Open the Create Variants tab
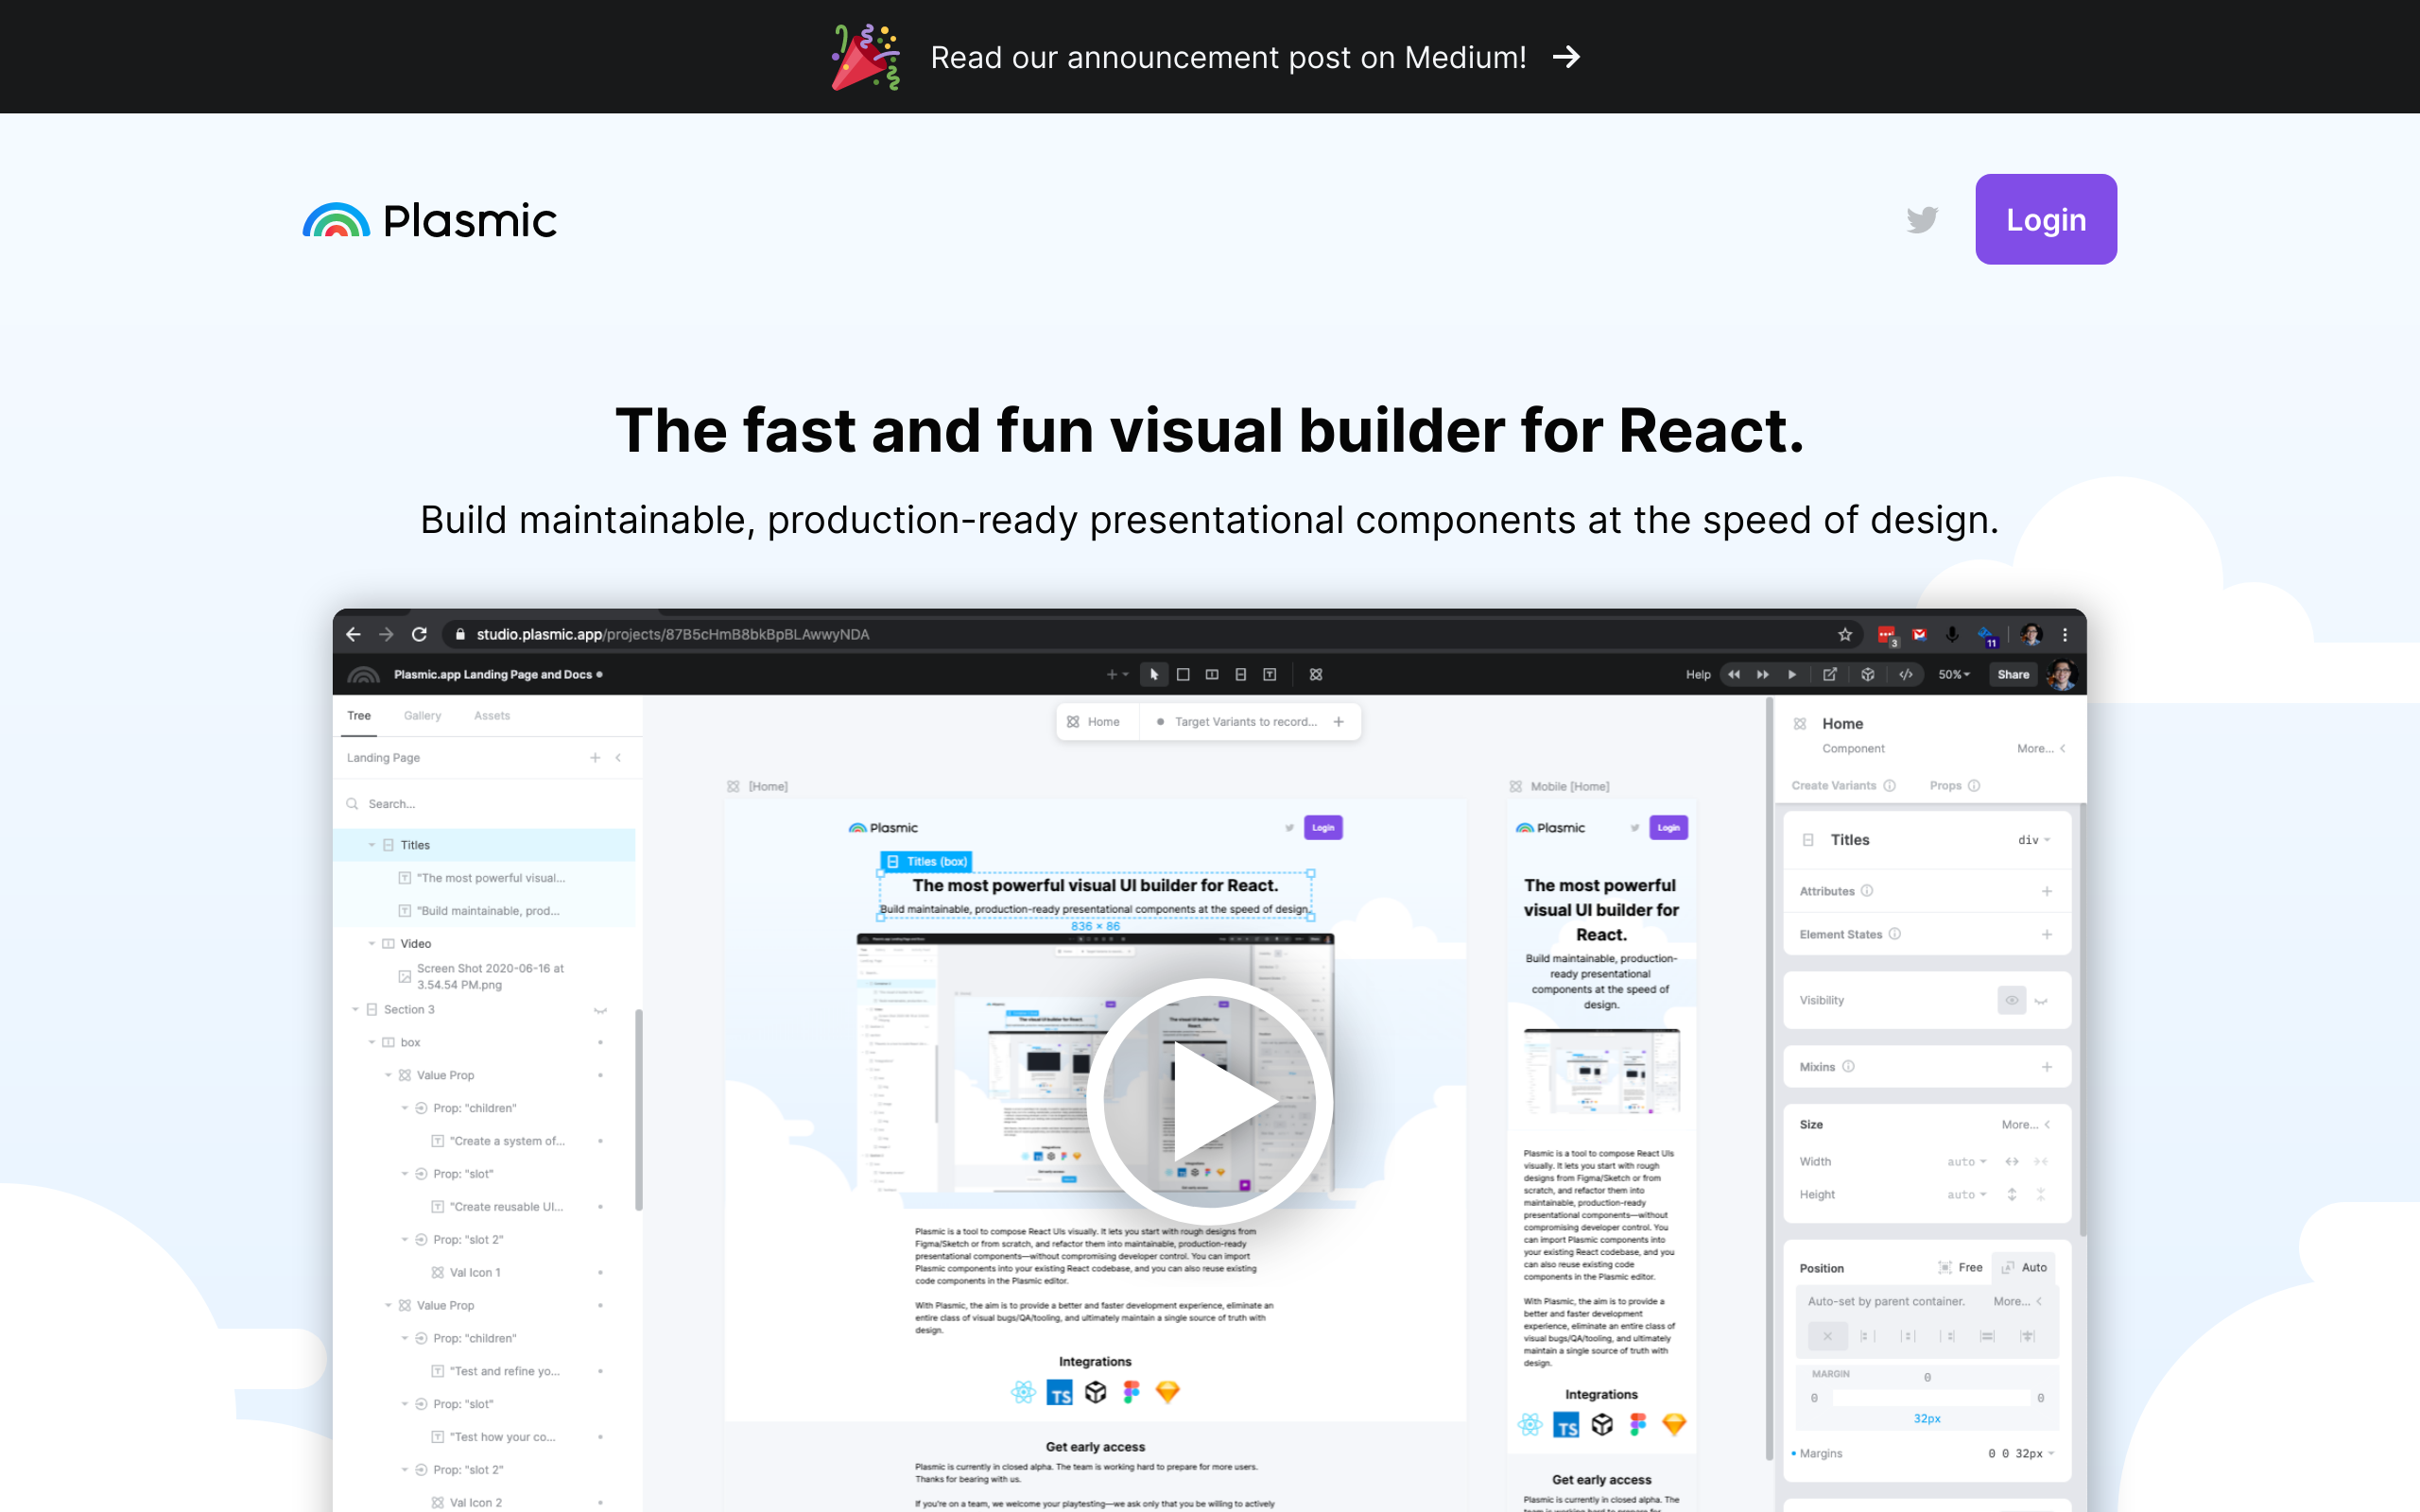Viewport: 2420px width, 1512px height. click(x=1843, y=786)
